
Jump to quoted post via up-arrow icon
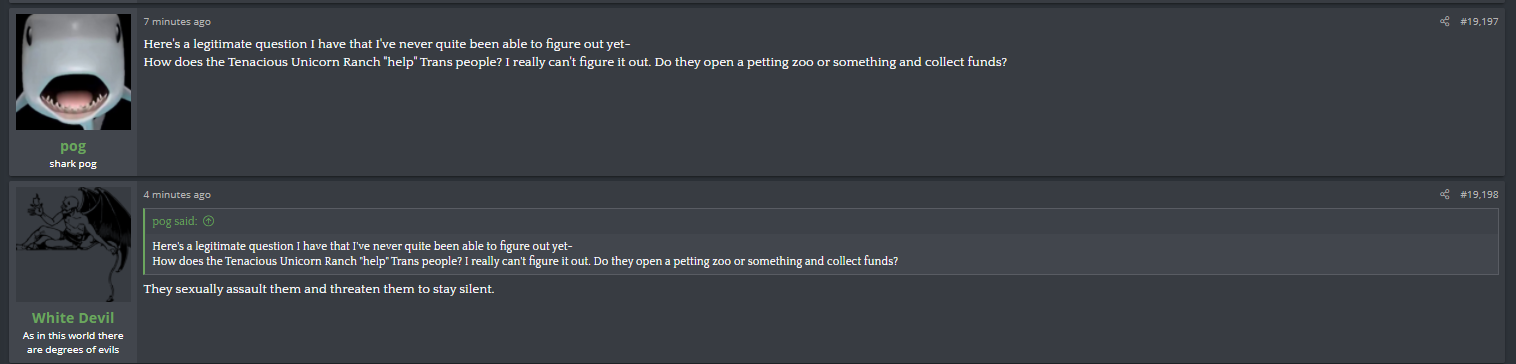click(208, 222)
